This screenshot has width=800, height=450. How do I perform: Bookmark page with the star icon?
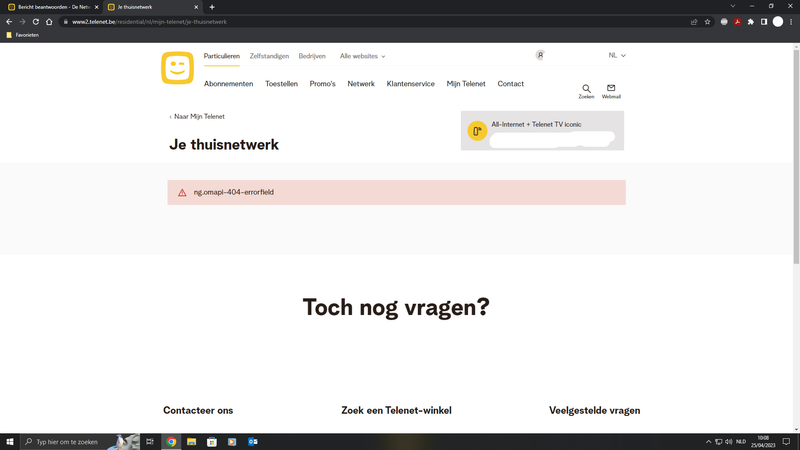pos(707,21)
